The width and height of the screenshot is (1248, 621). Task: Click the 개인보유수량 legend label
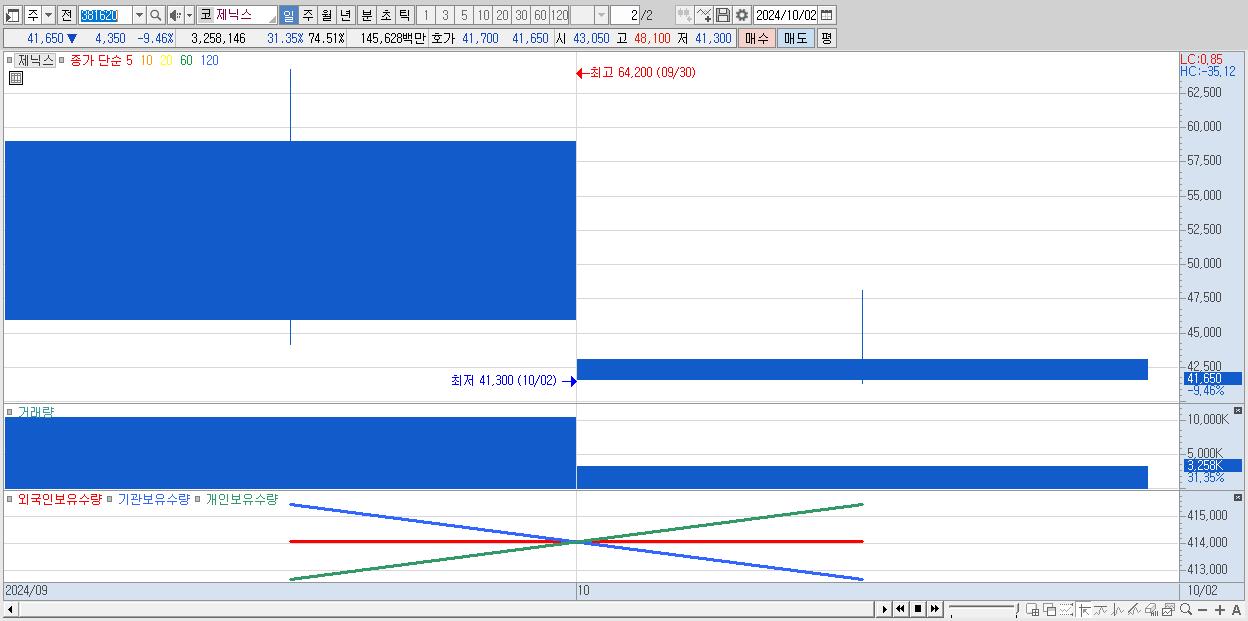coord(241,499)
